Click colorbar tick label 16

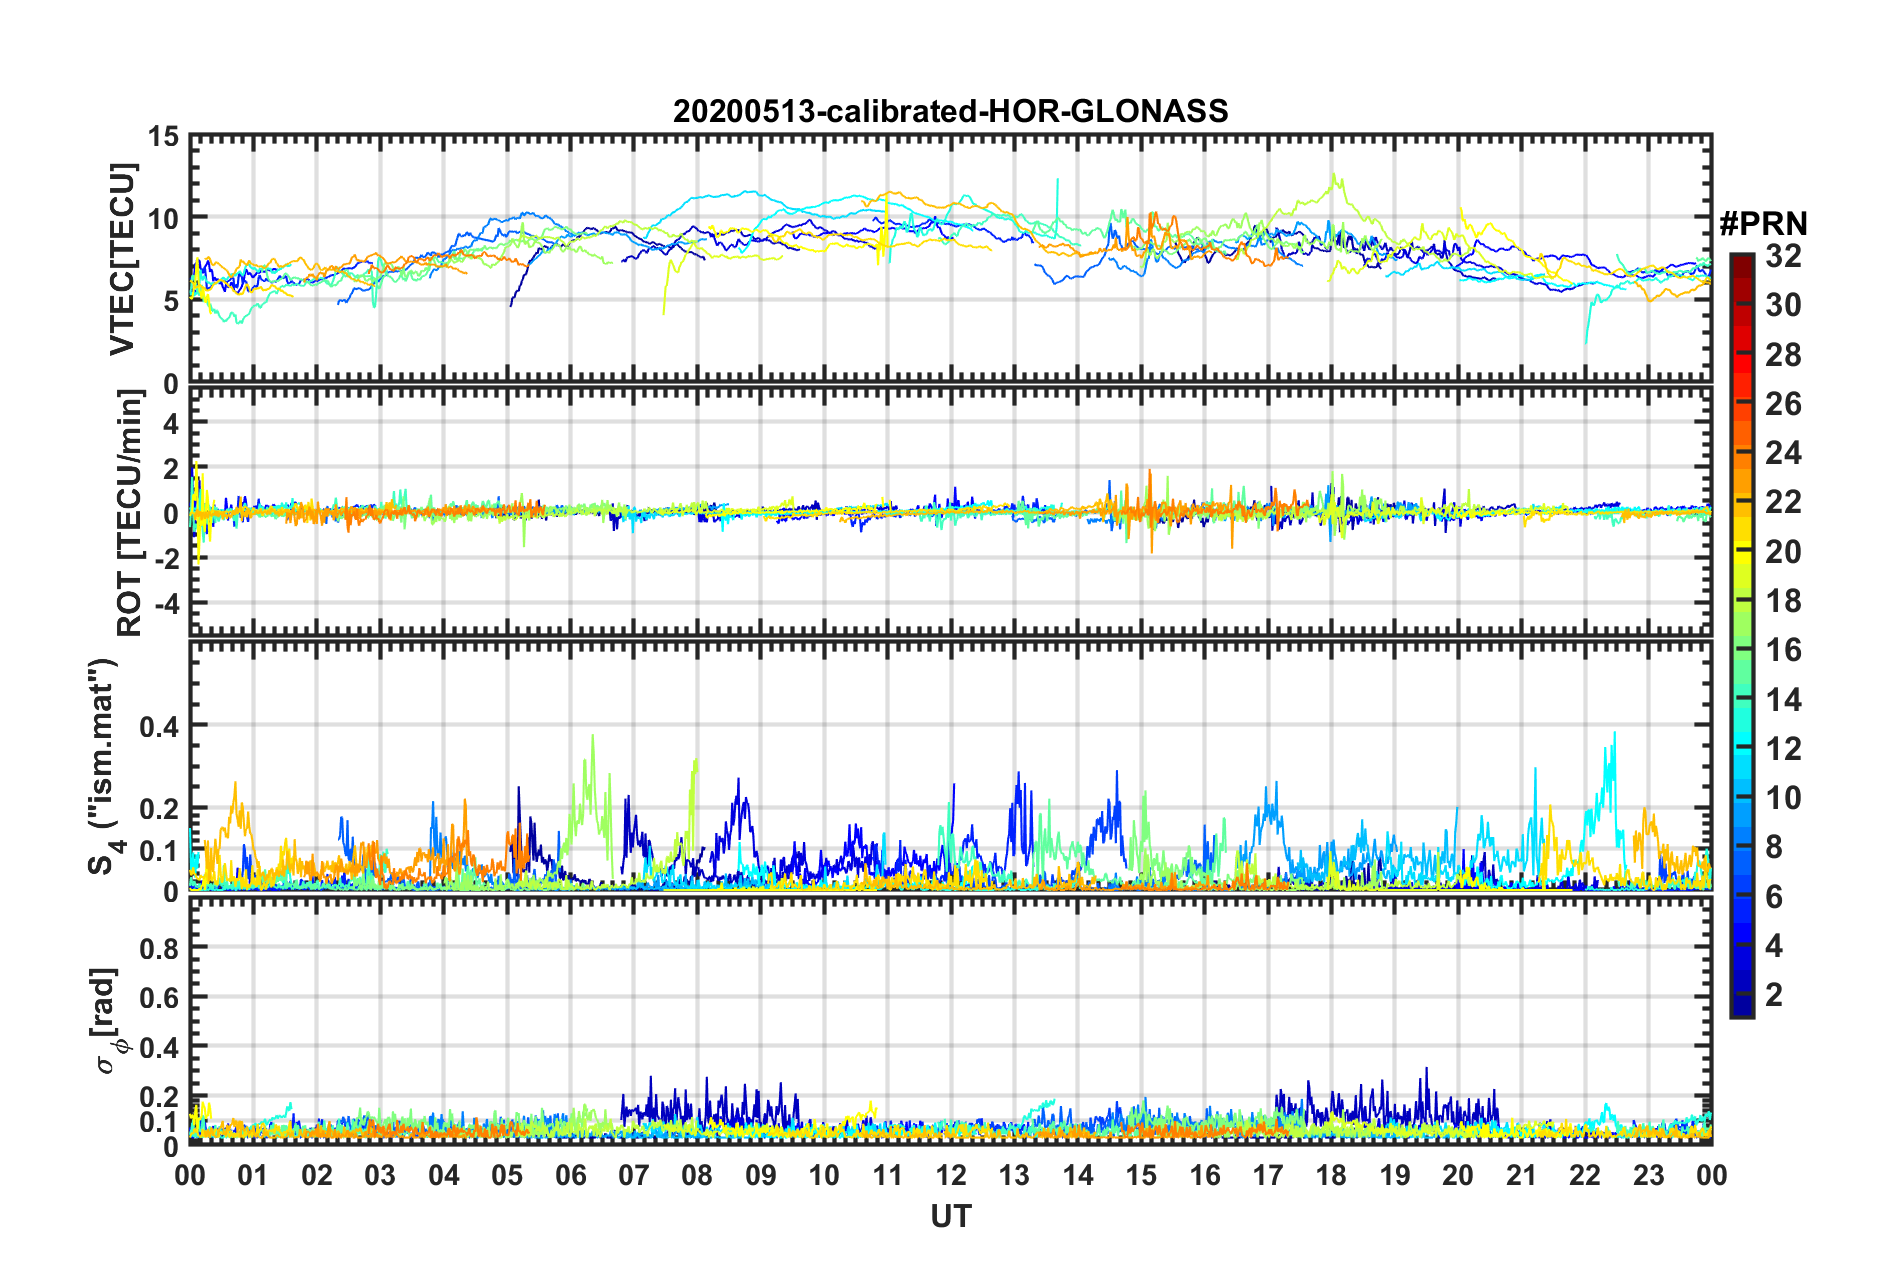tap(1783, 650)
